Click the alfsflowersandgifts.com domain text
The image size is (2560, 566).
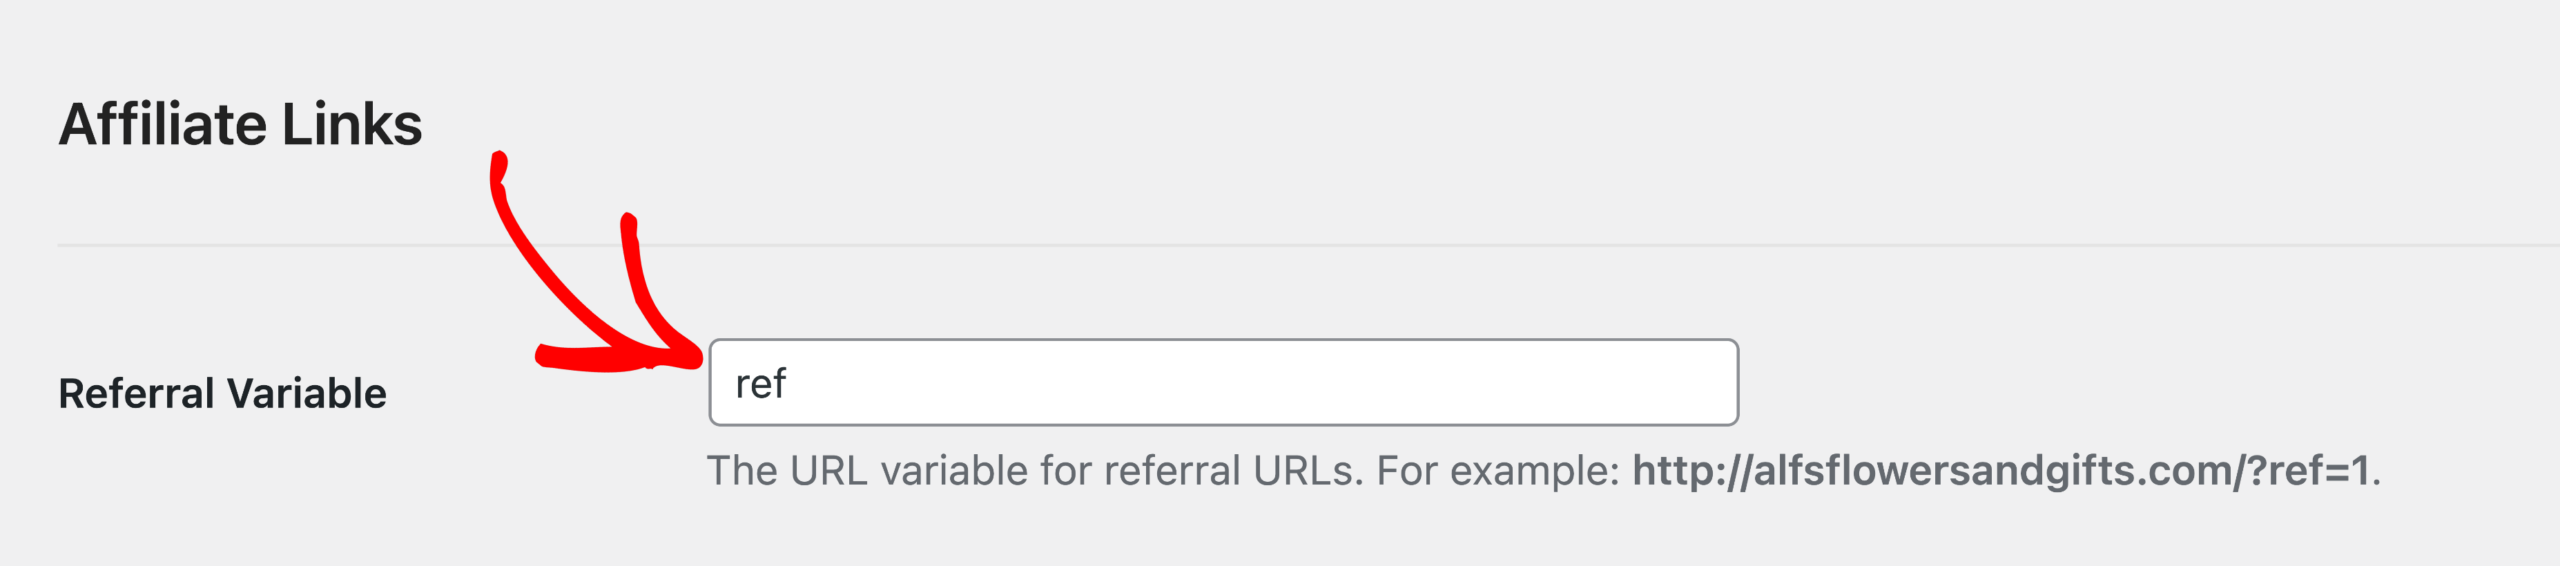click(1992, 471)
